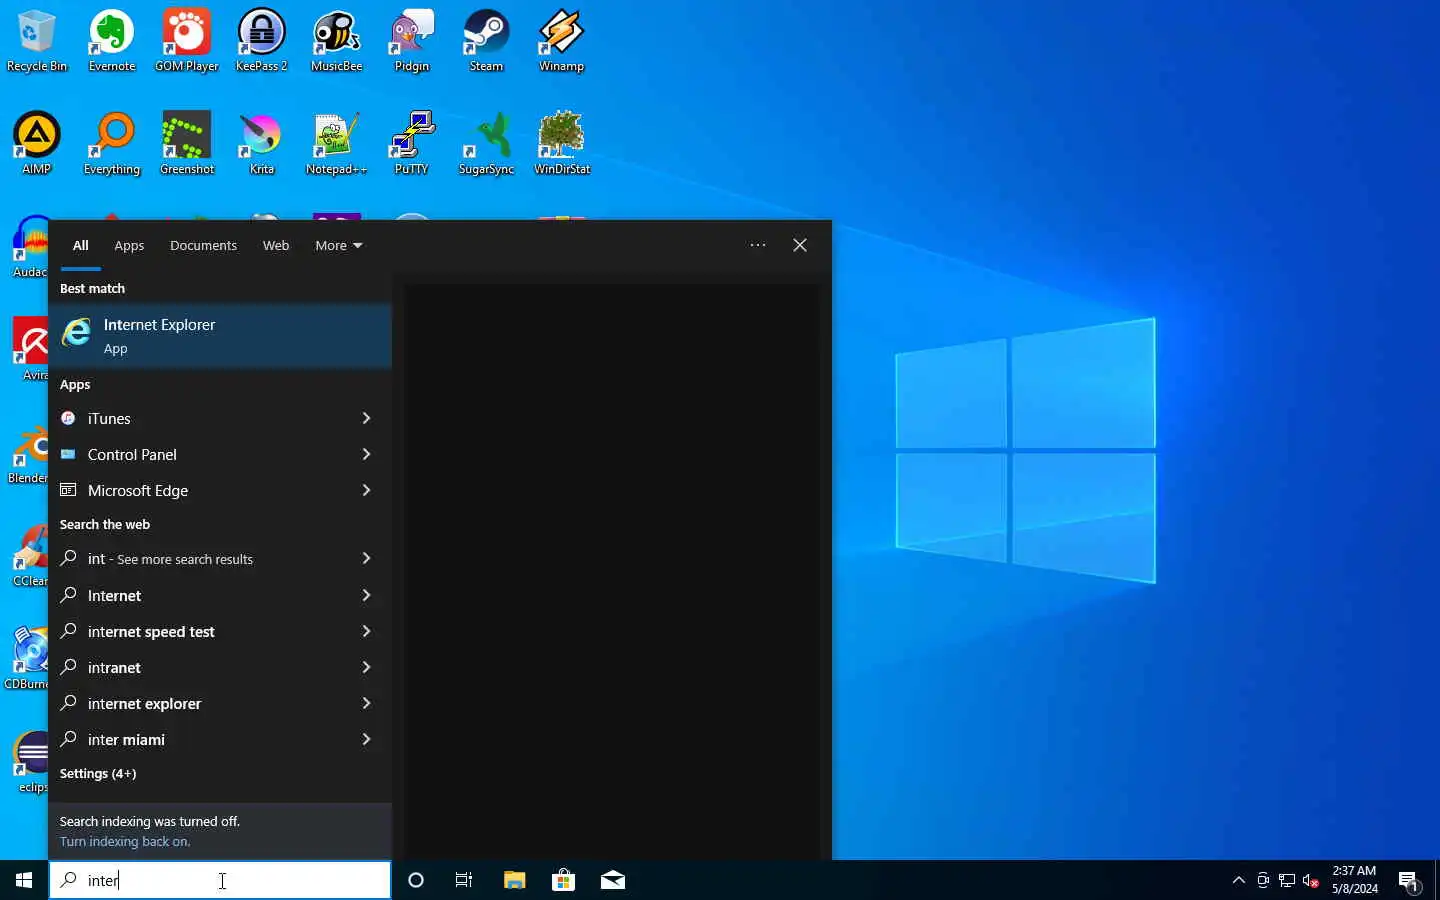Open the More dropdown in search

338,245
